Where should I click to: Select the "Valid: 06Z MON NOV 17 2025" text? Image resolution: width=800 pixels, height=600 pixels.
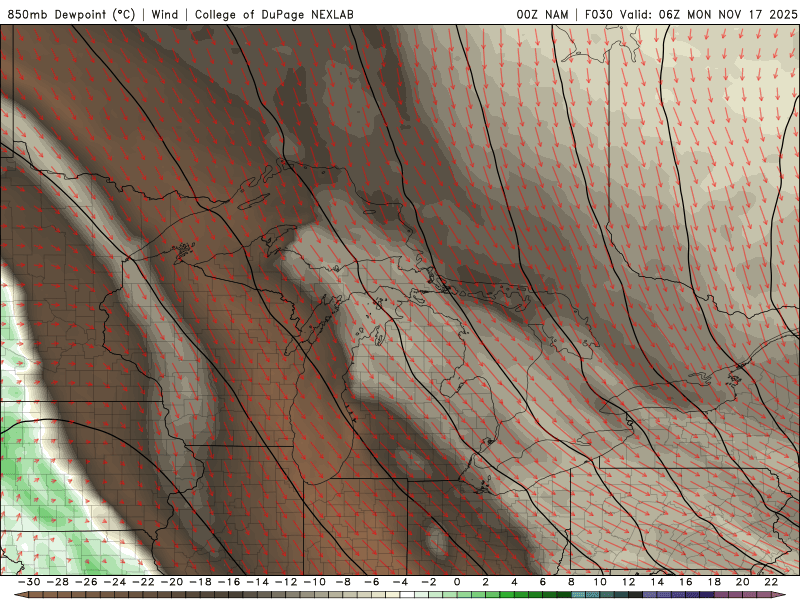coord(708,14)
